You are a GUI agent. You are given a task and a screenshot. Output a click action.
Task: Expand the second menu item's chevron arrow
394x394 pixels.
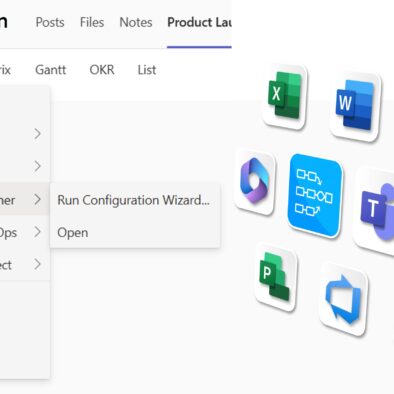coord(38,166)
